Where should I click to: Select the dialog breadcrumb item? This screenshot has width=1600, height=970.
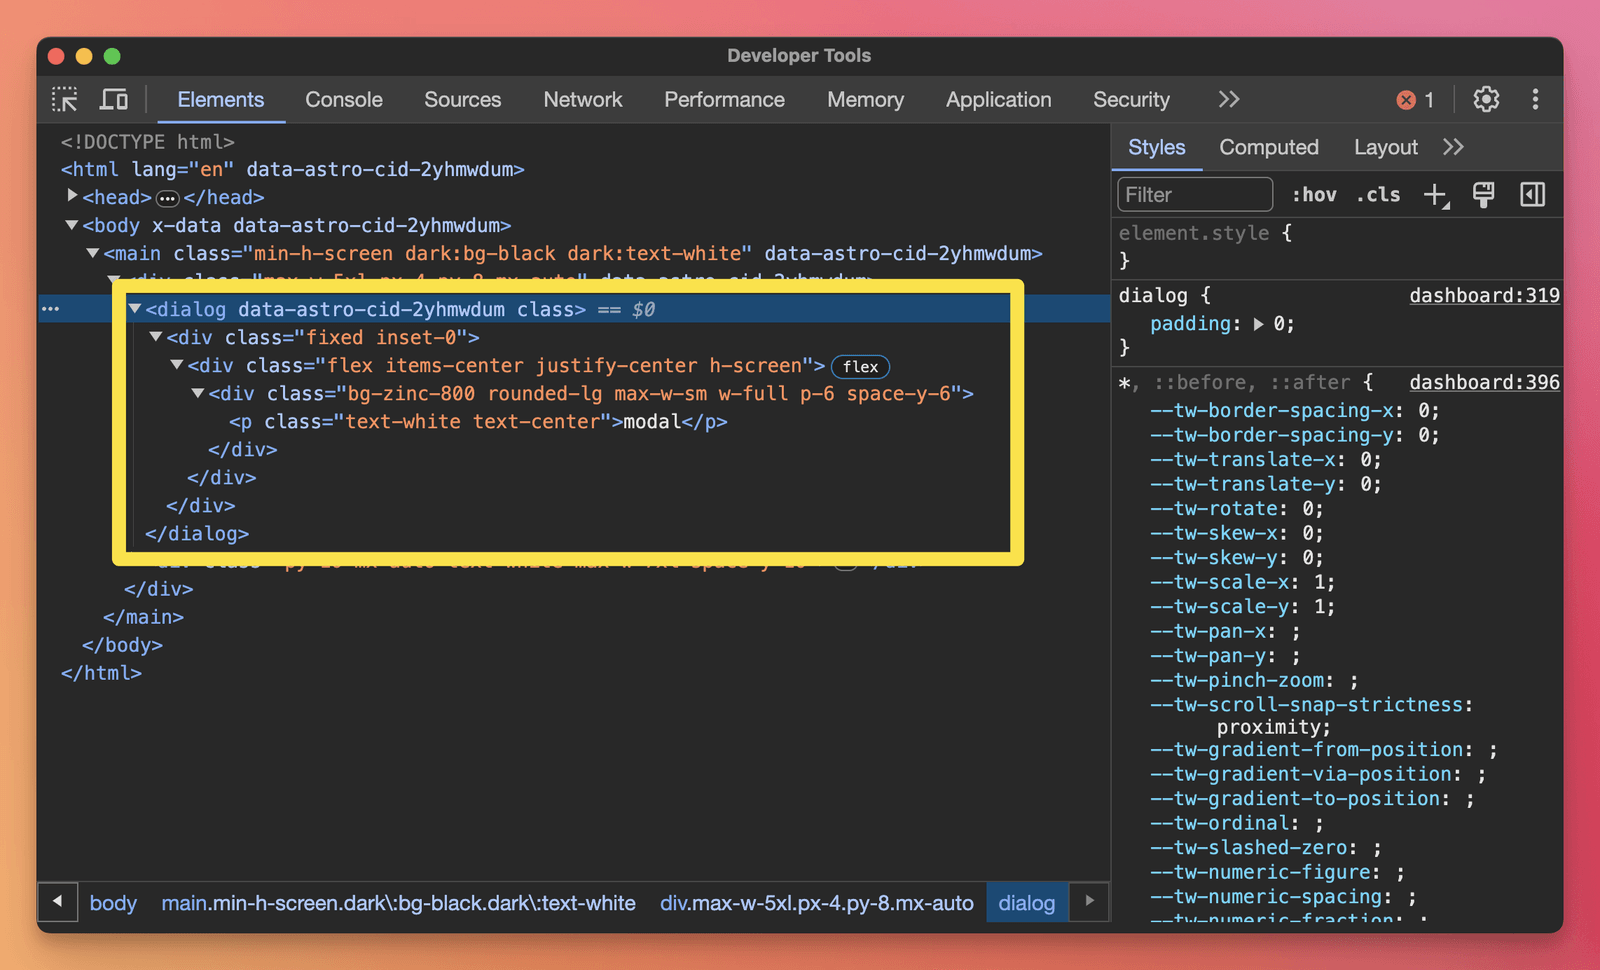point(1026,902)
